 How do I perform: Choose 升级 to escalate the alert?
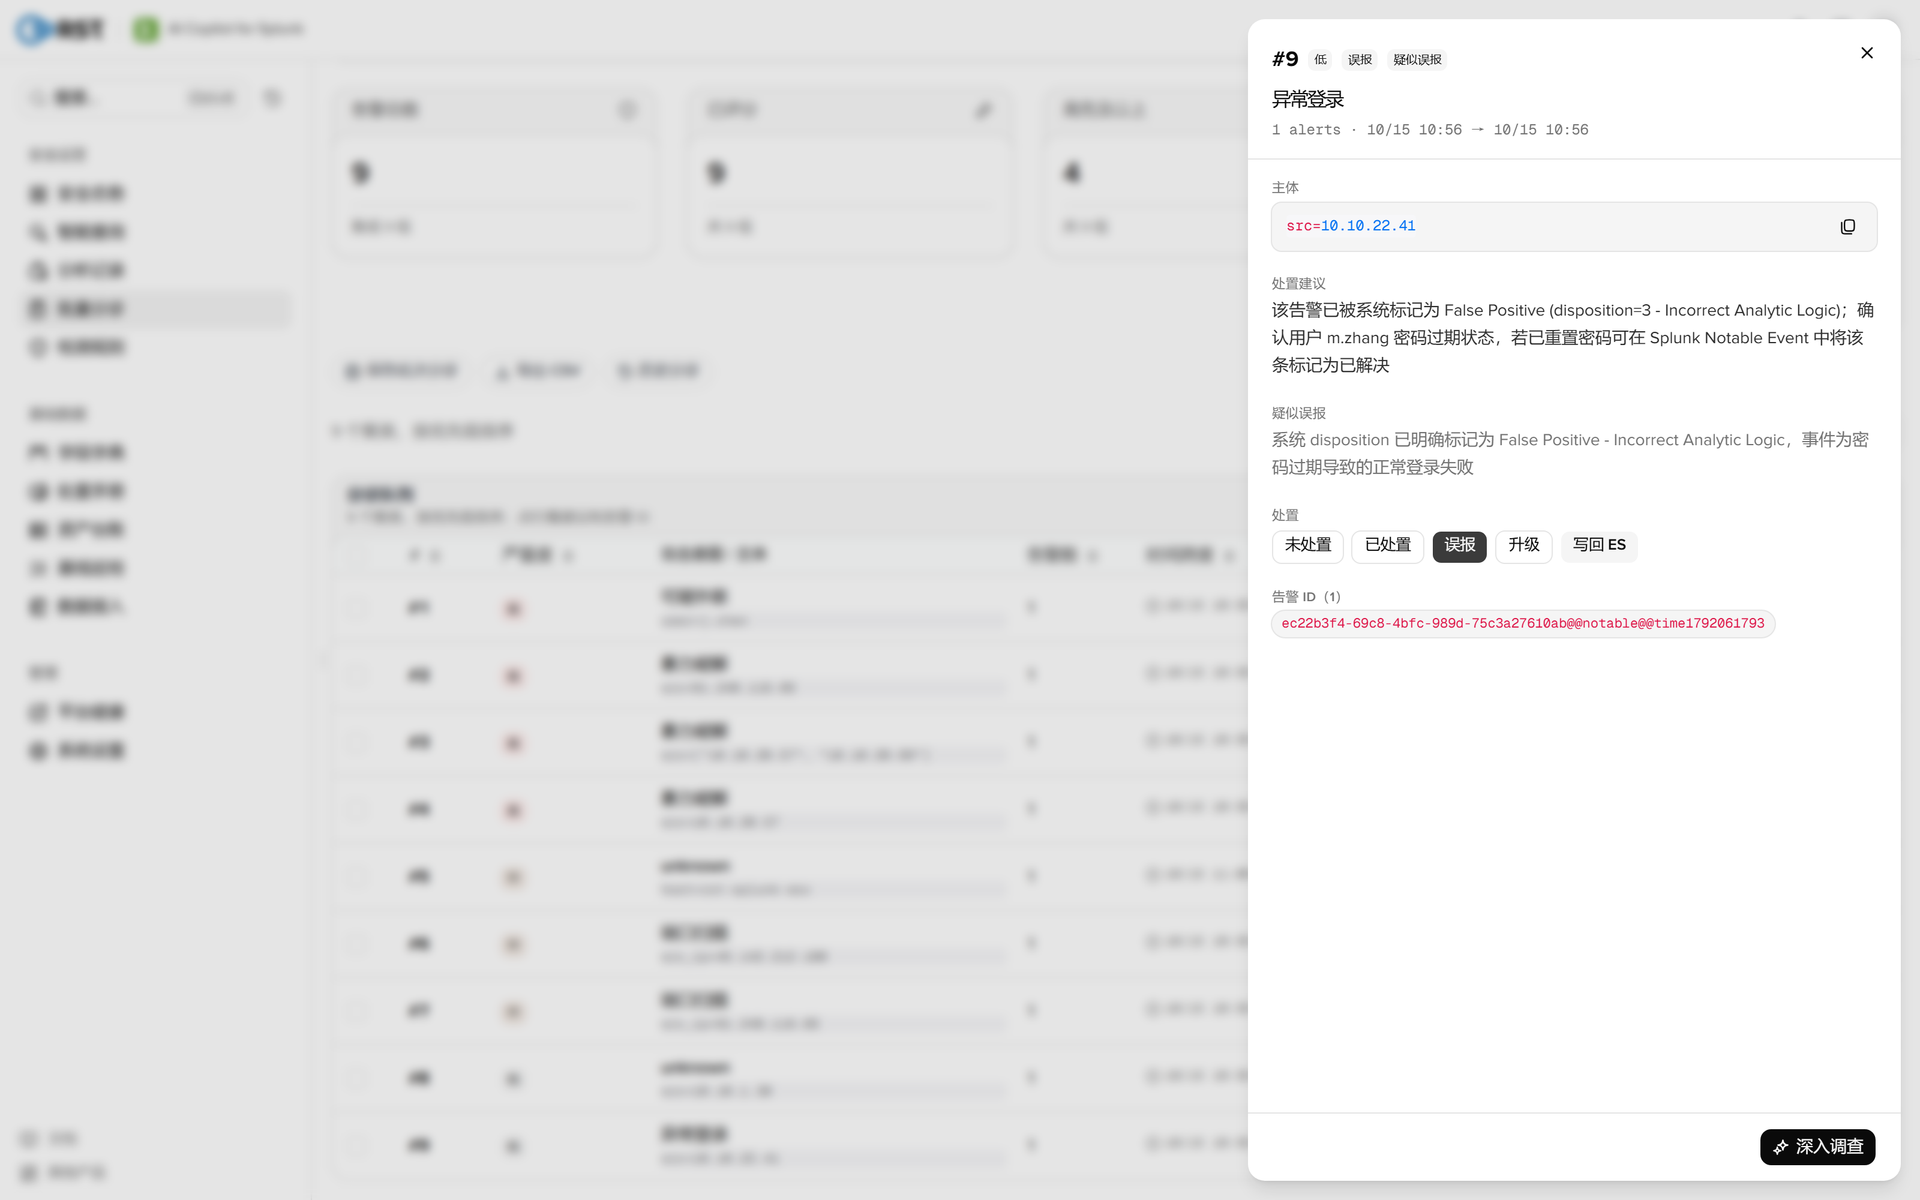pos(1523,546)
